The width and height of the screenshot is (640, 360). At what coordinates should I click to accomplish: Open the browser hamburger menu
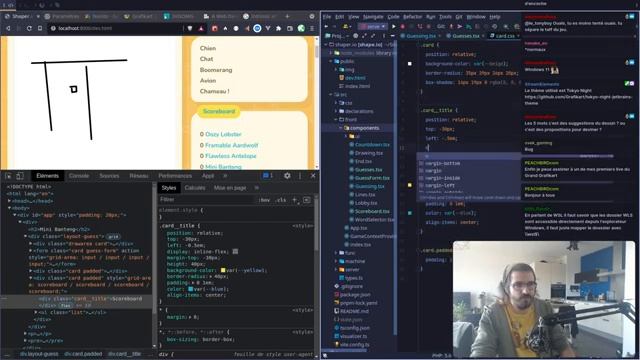(x=312, y=28)
